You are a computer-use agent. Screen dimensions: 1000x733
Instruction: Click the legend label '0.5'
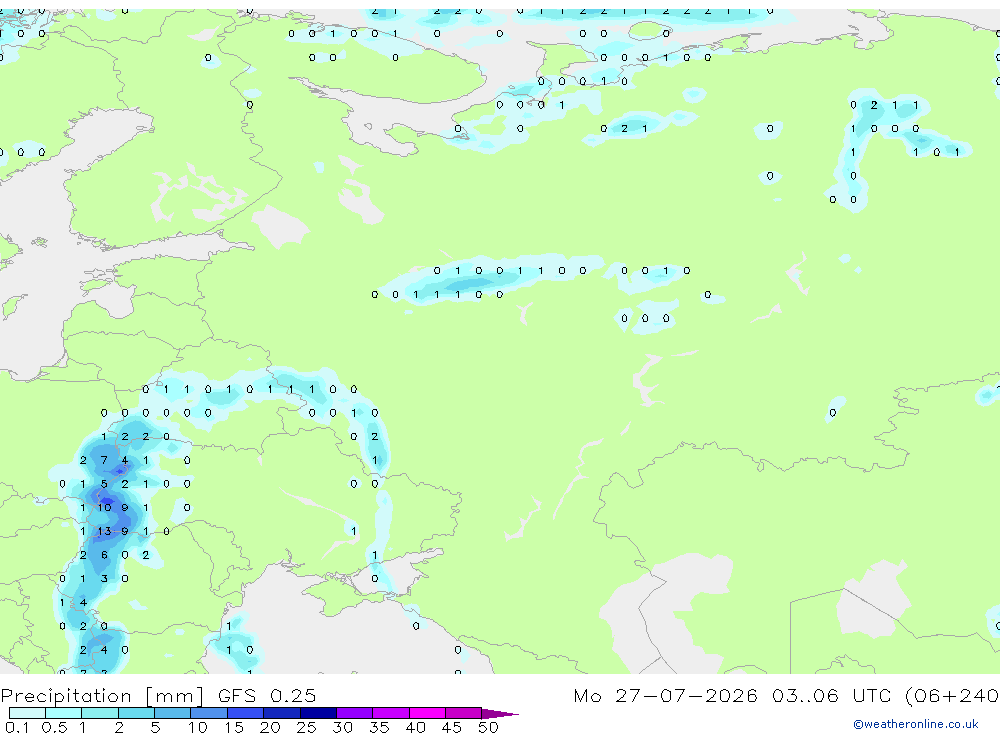point(54,727)
